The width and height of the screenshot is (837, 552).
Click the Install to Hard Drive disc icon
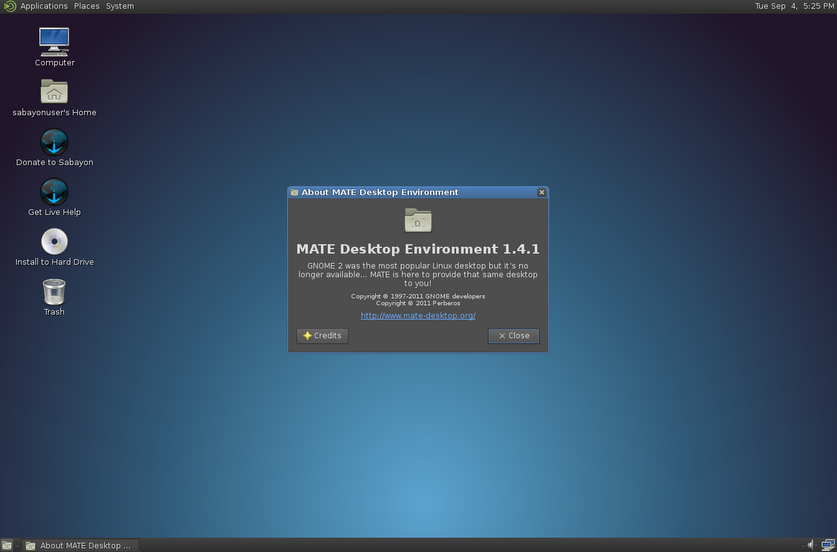tap(54, 242)
